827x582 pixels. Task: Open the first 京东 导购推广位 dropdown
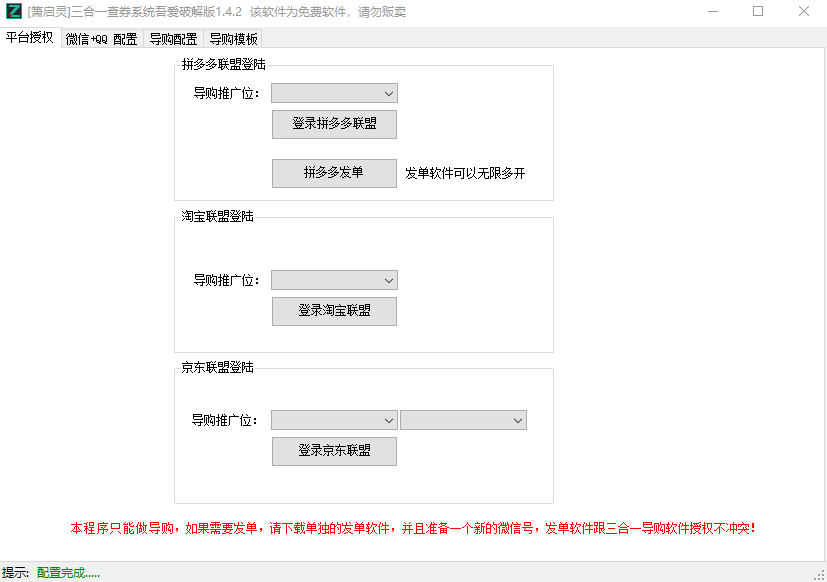(x=334, y=420)
